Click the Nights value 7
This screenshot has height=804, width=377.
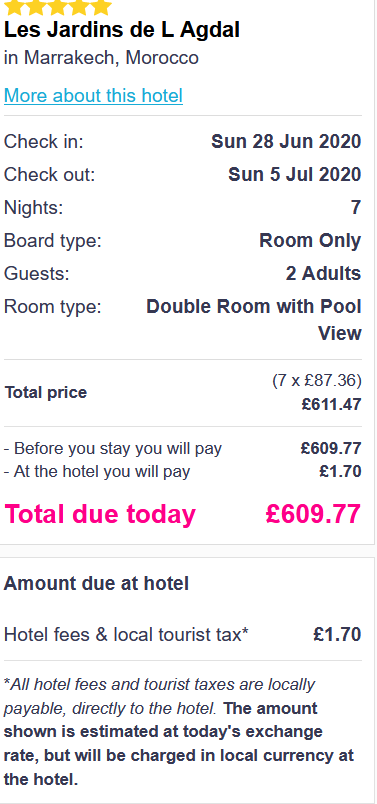click(356, 208)
